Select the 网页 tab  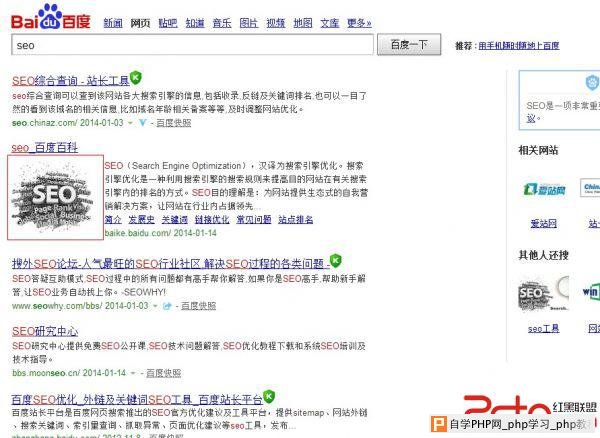pos(140,23)
